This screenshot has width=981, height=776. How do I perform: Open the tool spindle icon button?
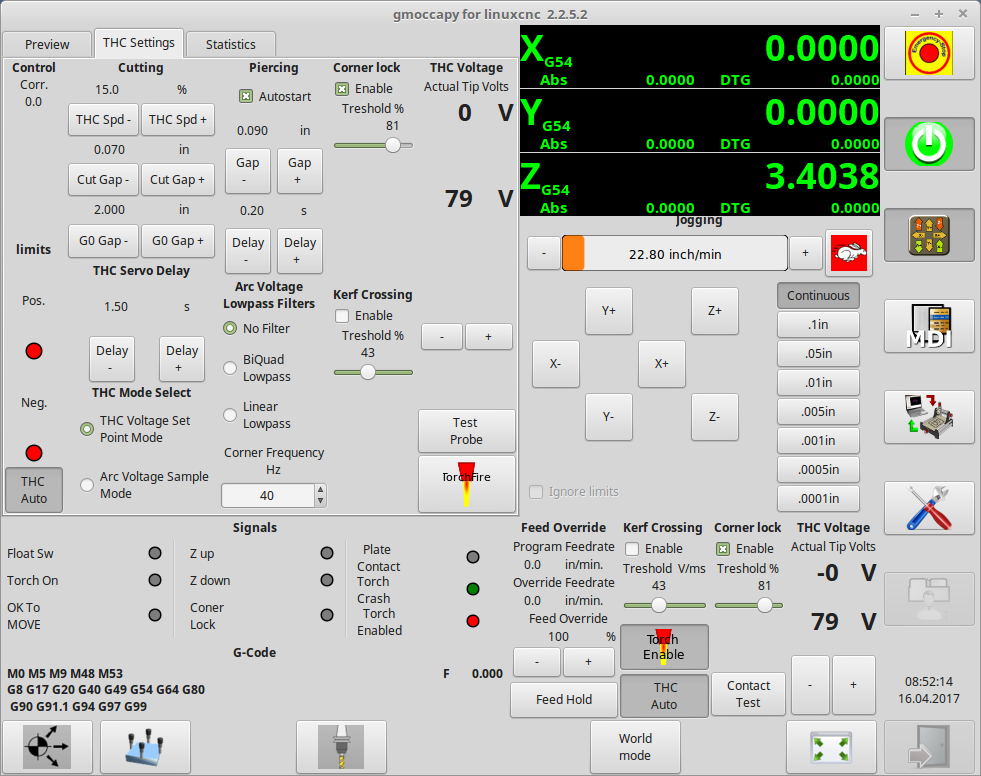click(x=341, y=747)
